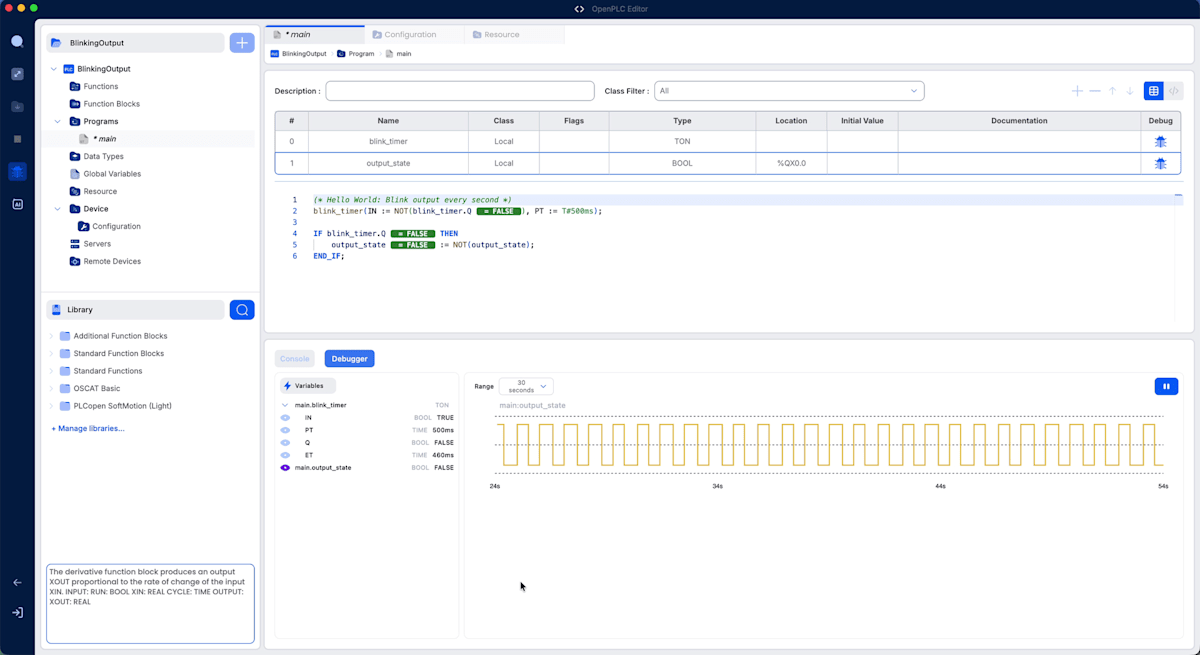Click the back arrow sidebar icon

click(x=17, y=582)
